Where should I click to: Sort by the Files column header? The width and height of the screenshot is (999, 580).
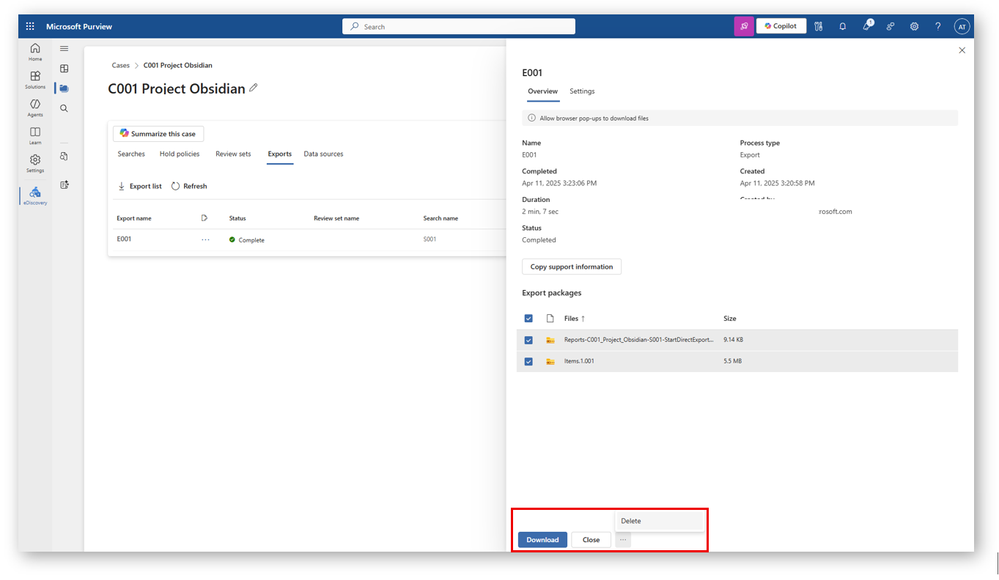click(574, 318)
